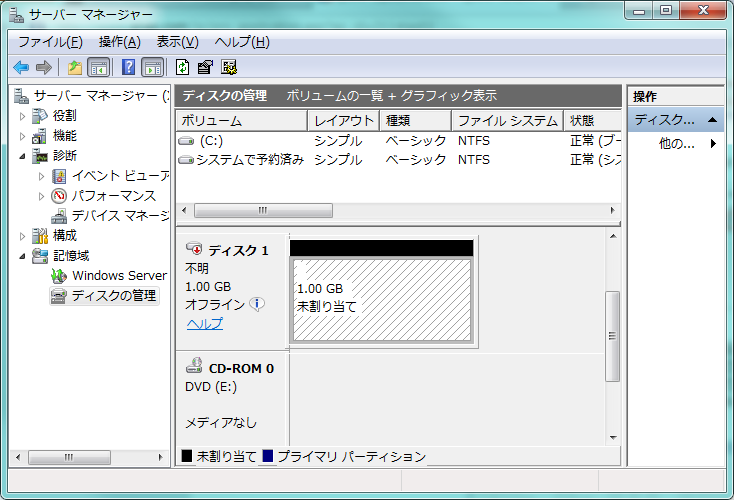This screenshot has height=500, width=734.
Task: Select the 記憶域 tree node icon
Action: pos(40,256)
